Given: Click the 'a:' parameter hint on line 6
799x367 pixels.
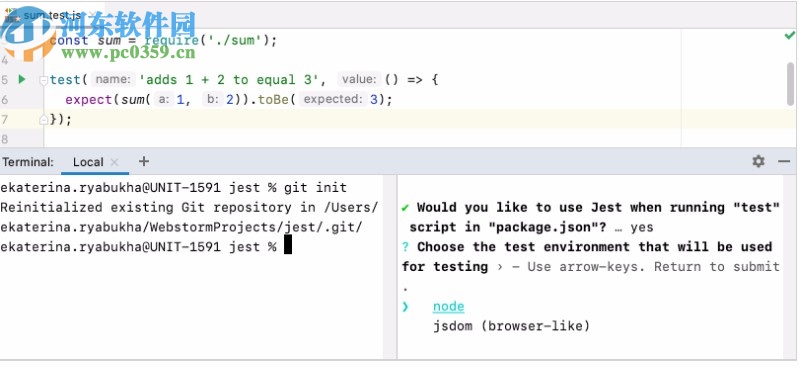Looking at the screenshot, I should tap(164, 99).
